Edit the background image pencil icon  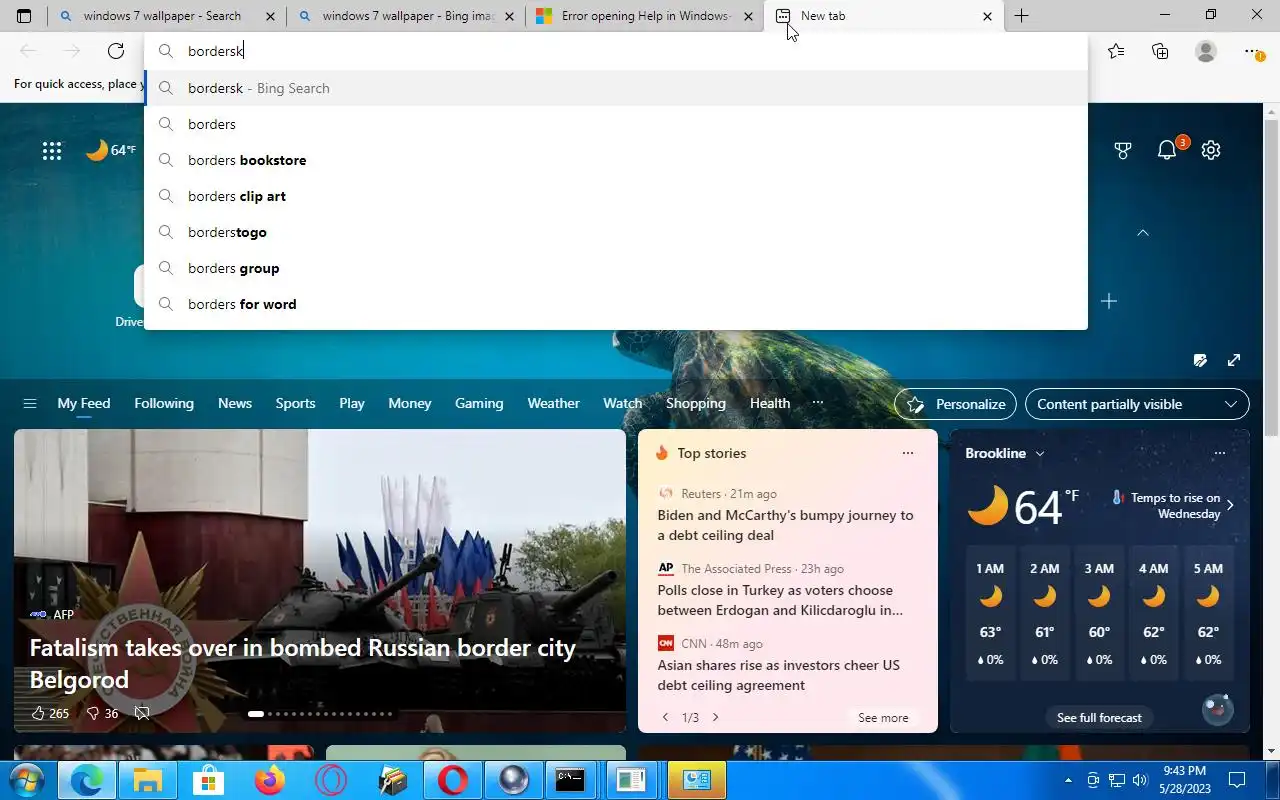coord(1200,360)
